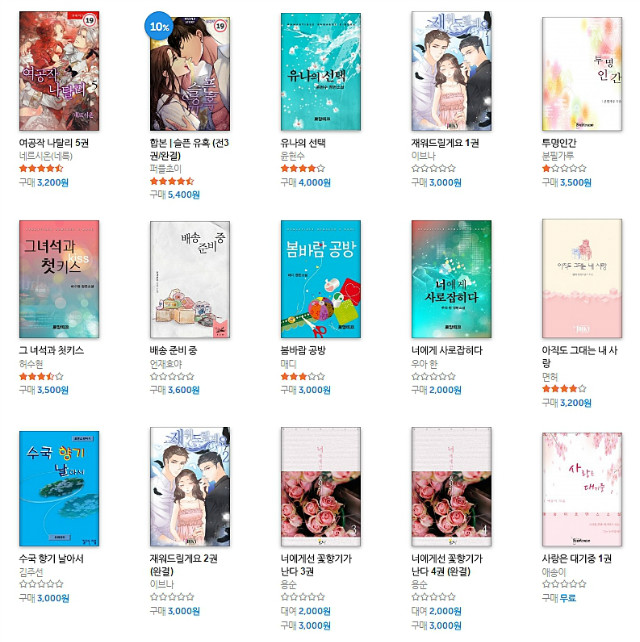Open the 유나의 선택 cover thumbnail
The width and height of the screenshot is (640, 642).
coord(321,72)
